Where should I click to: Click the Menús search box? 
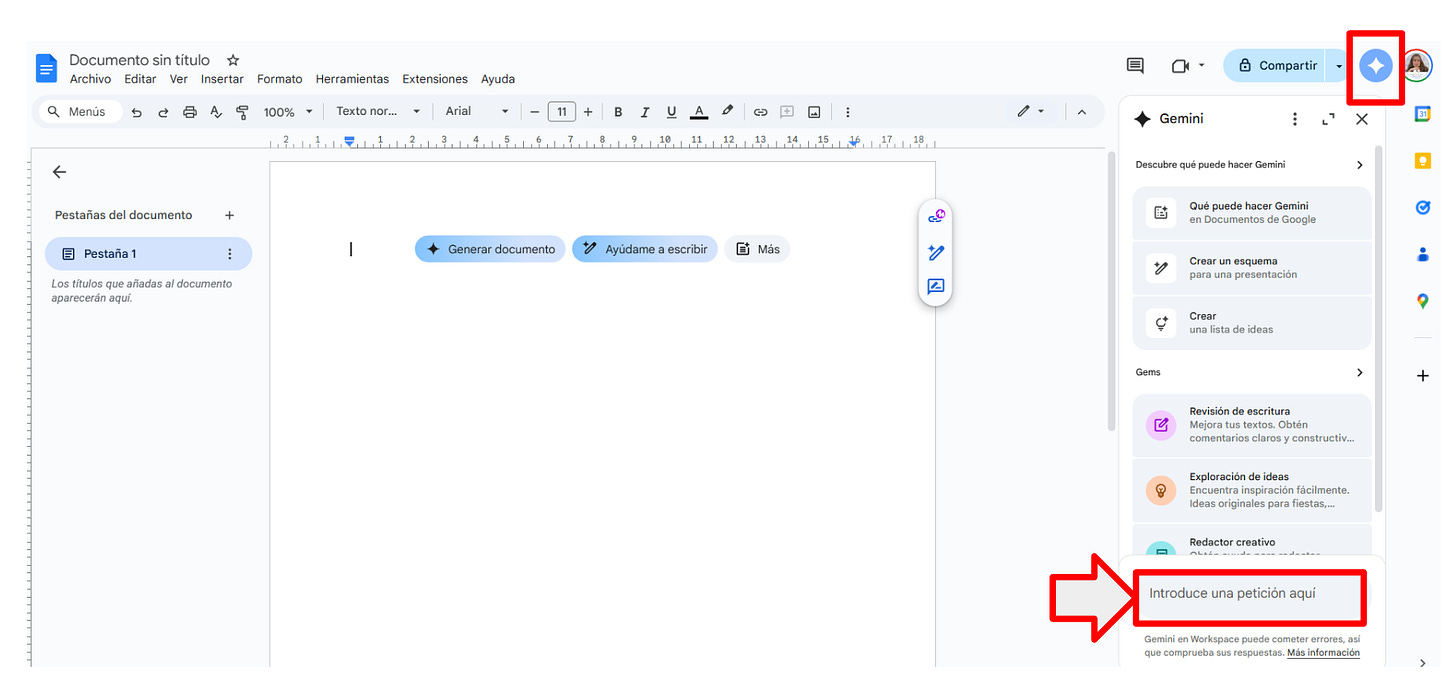coord(80,112)
